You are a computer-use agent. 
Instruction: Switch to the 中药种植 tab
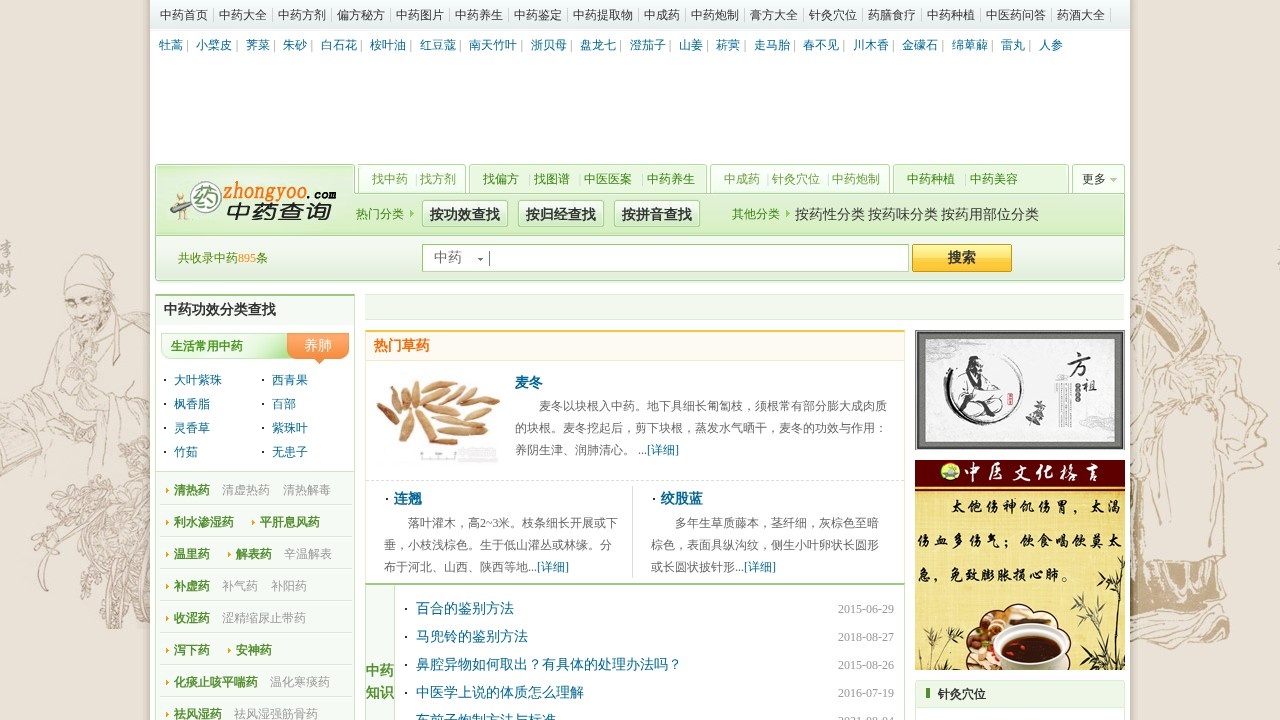[931, 179]
